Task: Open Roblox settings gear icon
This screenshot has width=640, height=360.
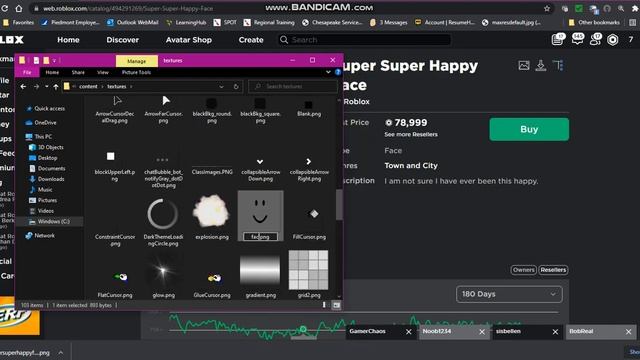Action: pyautogui.click(x=613, y=40)
